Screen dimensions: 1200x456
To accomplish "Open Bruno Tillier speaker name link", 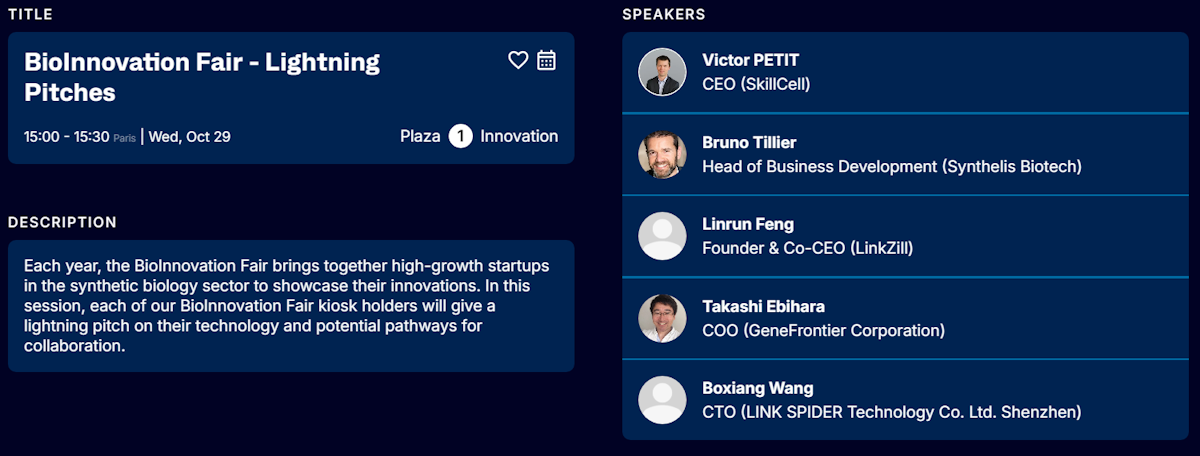I will coord(749,142).
